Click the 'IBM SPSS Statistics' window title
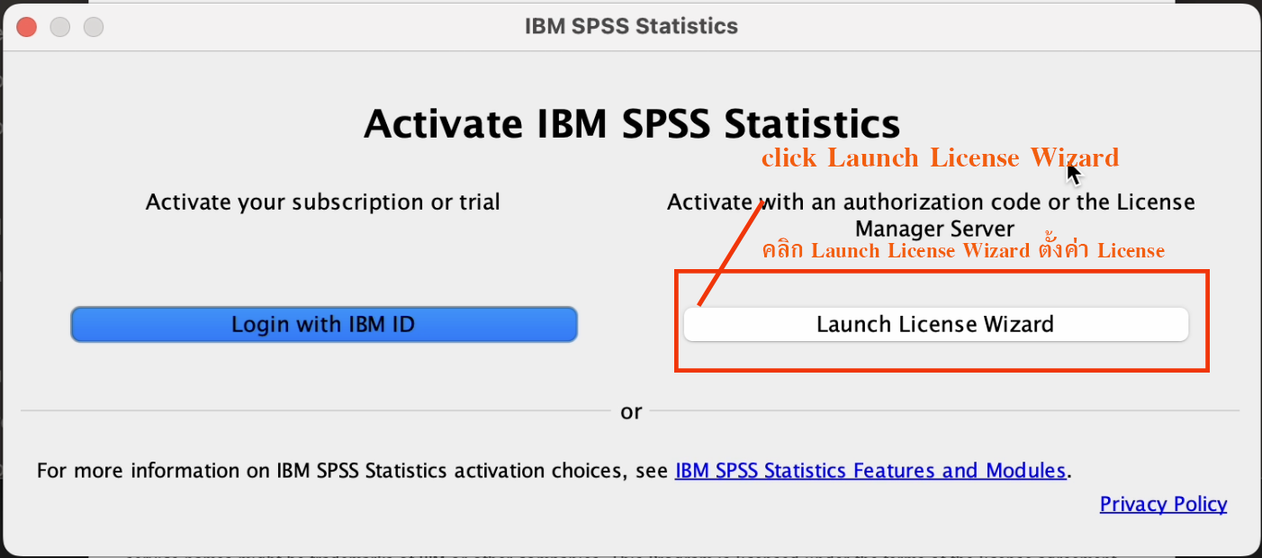Screen dimensions: 1262x558 tap(631, 26)
